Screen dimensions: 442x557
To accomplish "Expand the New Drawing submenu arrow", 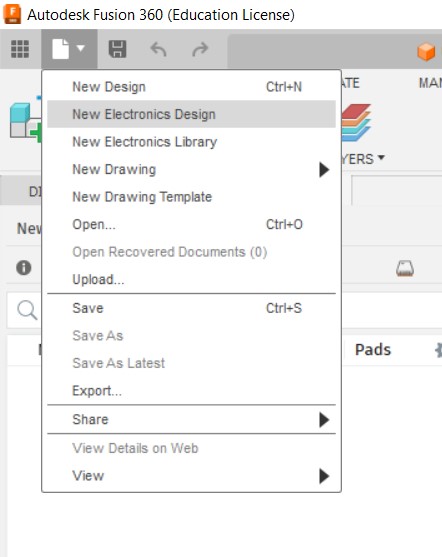I will point(324,169).
